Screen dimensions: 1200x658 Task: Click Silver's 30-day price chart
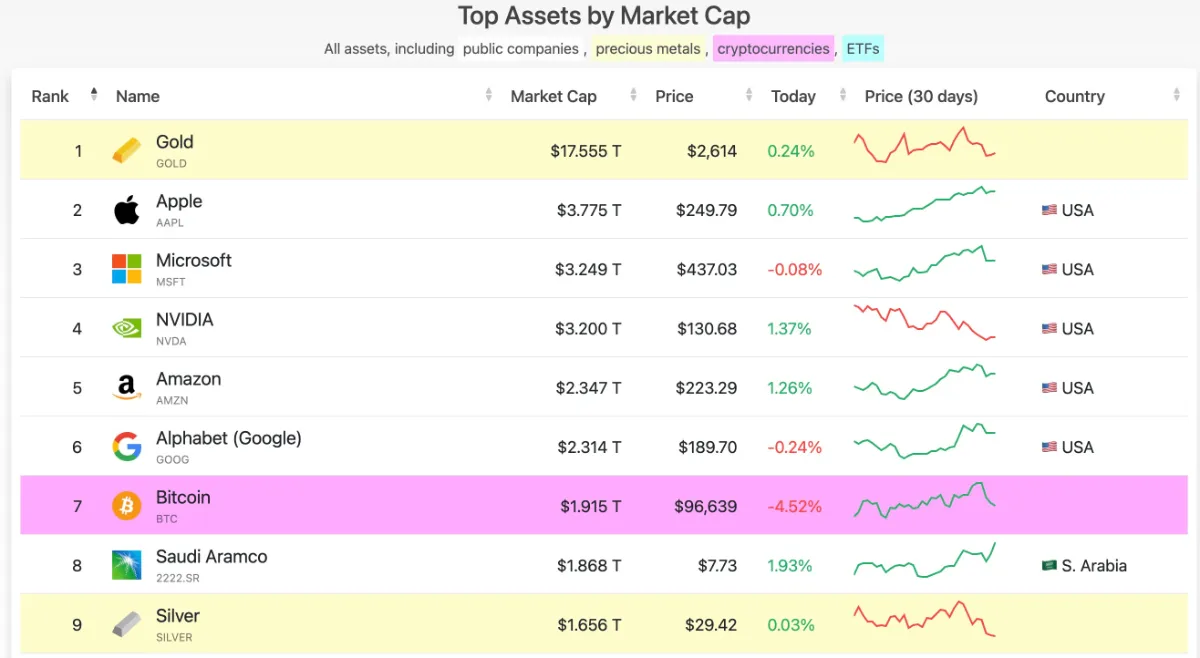(924, 618)
